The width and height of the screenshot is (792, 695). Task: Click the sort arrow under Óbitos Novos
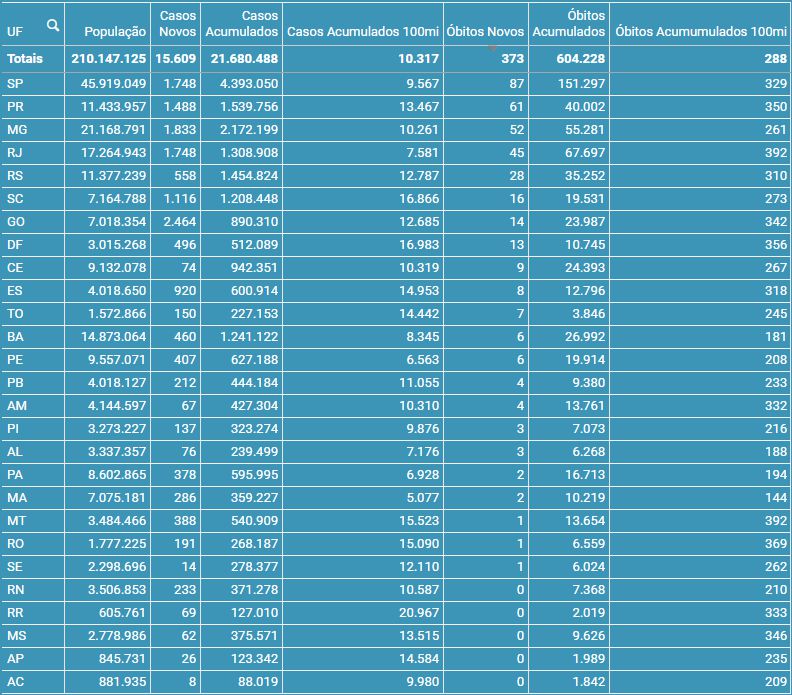click(x=492, y=47)
